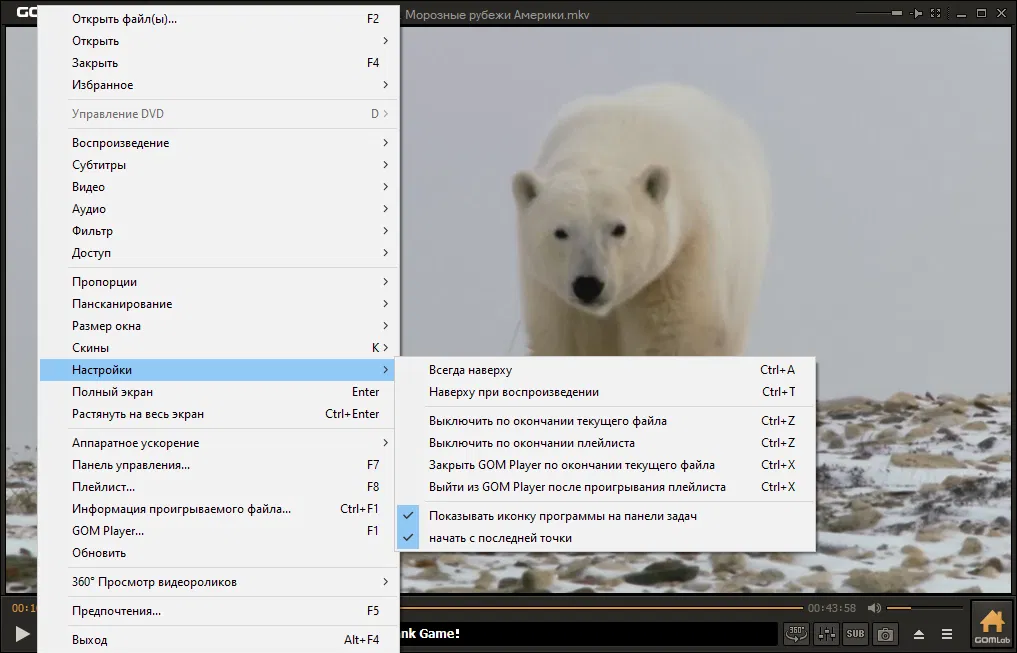Viewport: 1017px width, 653px height.
Task: Toggle 'начать с последней точки' option
Action: [500, 538]
